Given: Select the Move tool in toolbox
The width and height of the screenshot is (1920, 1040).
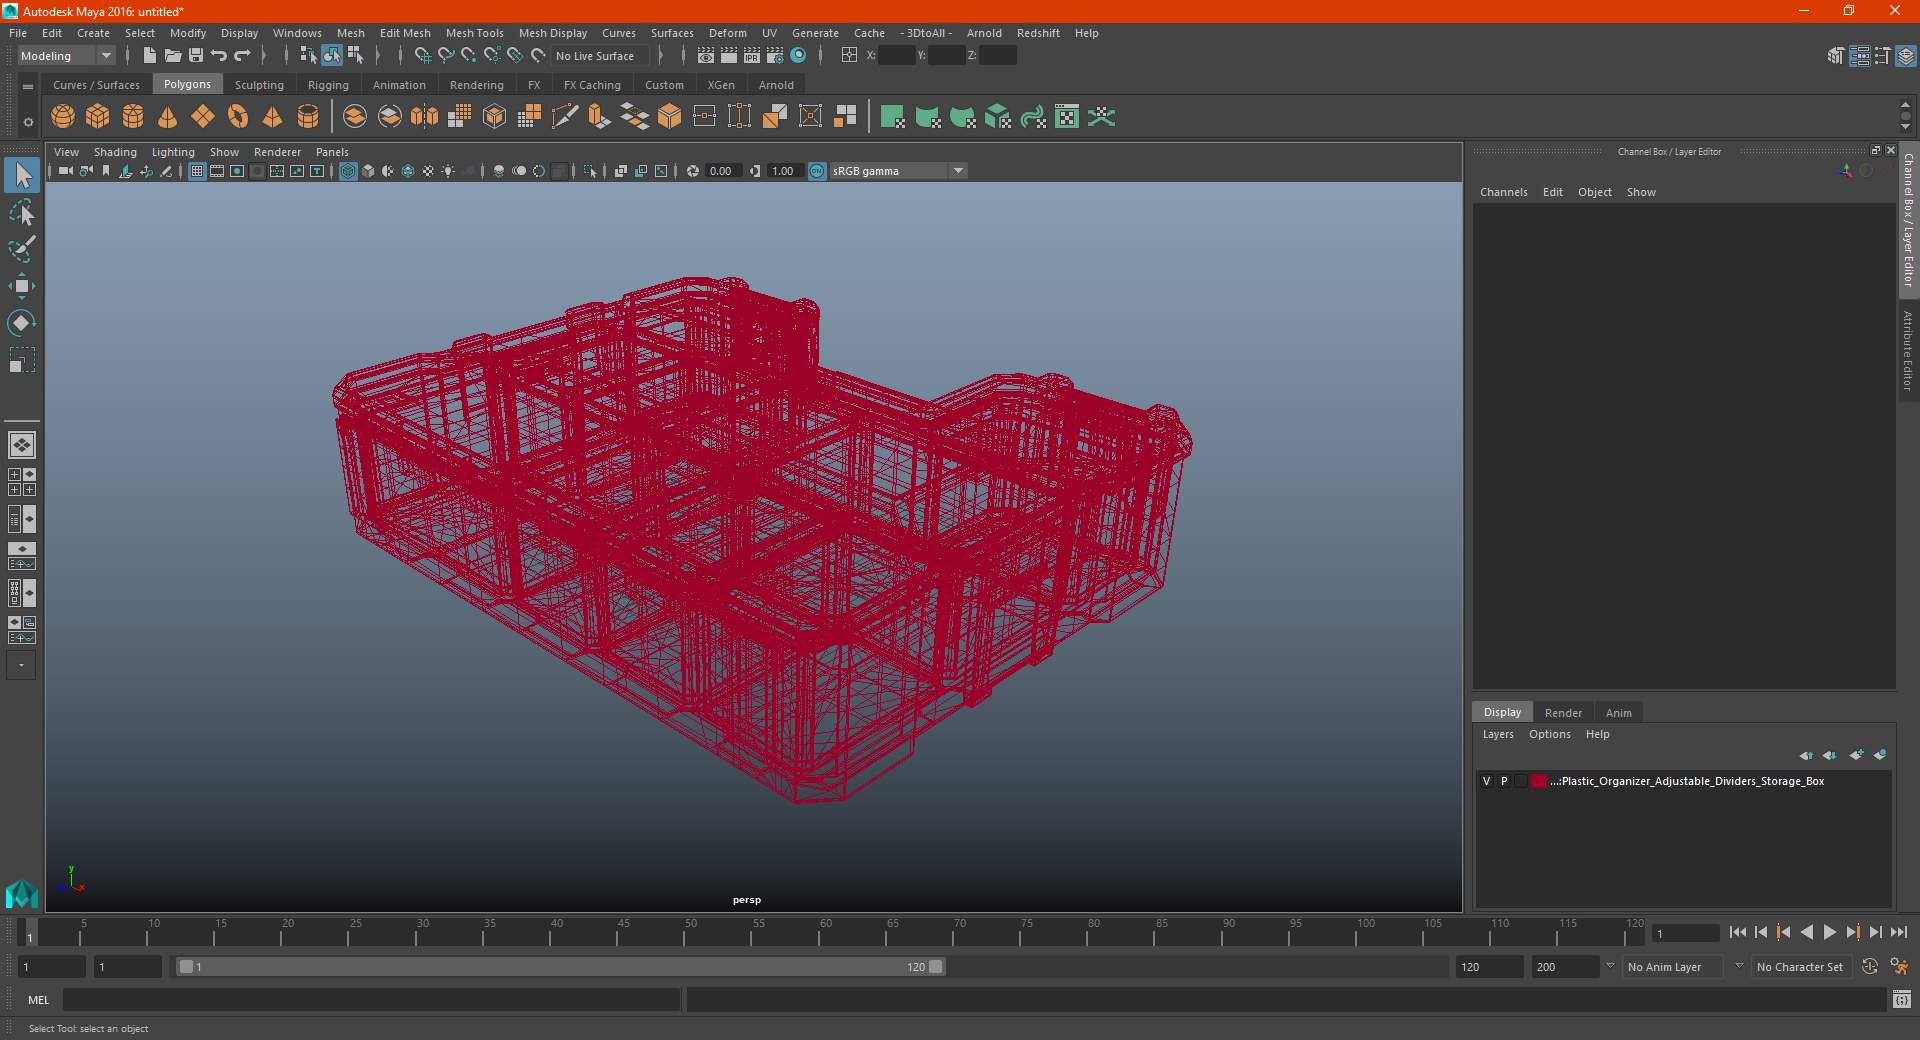Looking at the screenshot, I should (21, 286).
